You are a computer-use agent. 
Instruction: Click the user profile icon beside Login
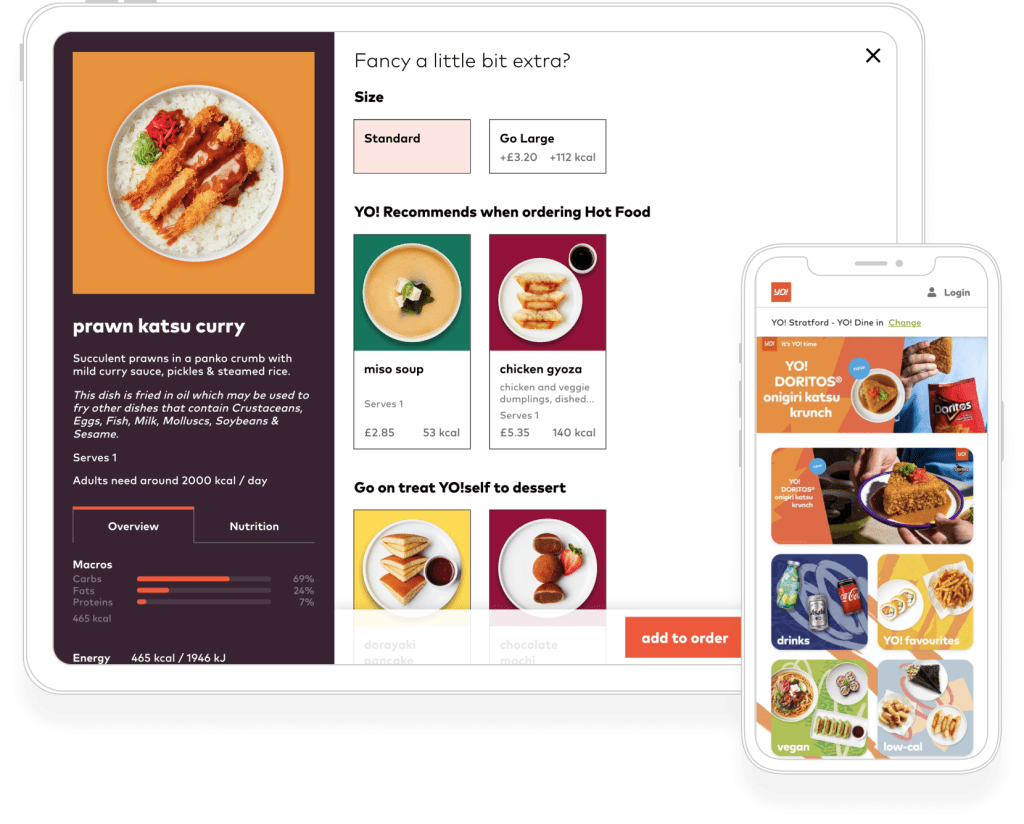[932, 293]
